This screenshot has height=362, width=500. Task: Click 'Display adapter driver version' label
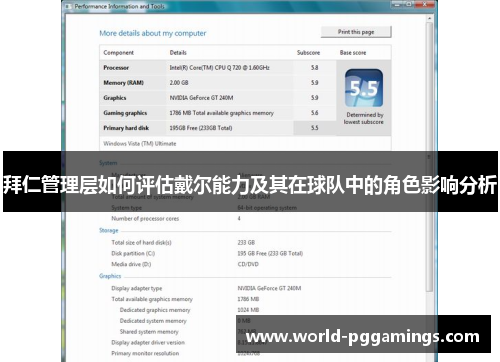[148, 343]
